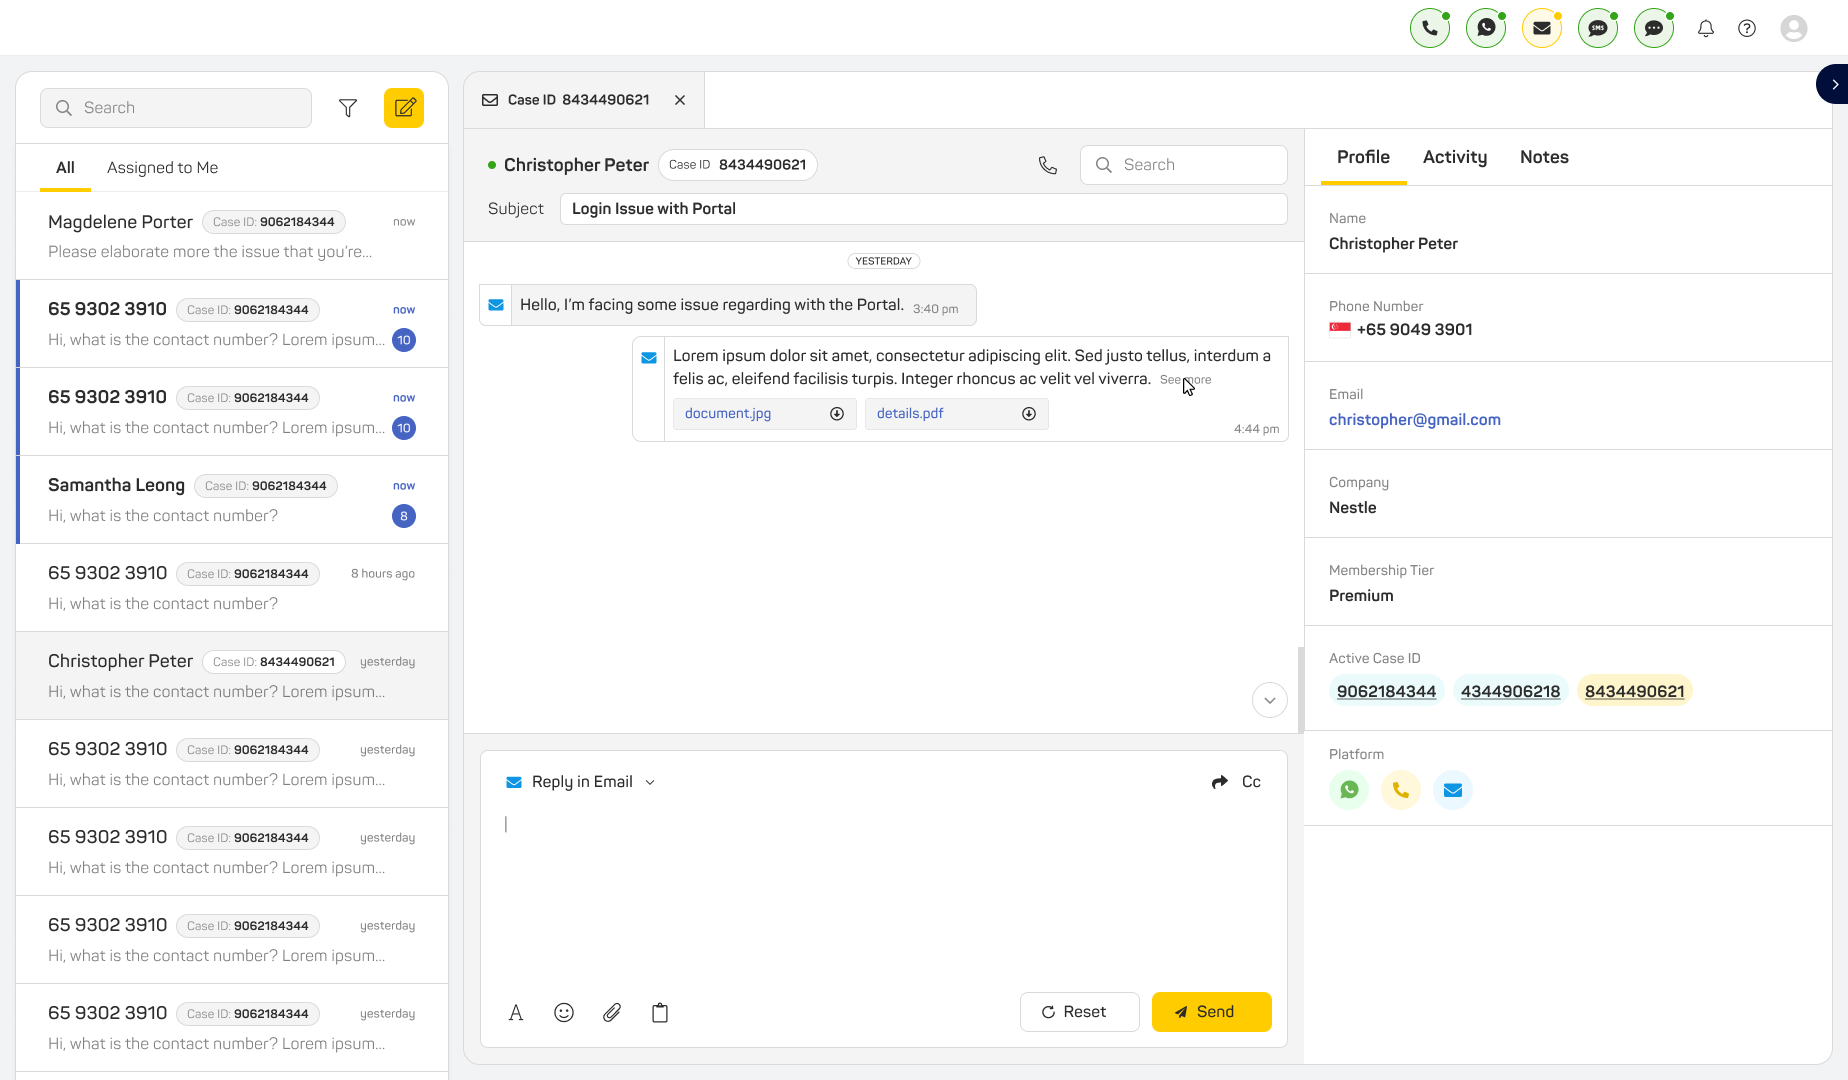The height and width of the screenshot is (1080, 1848).
Task: Click the scroll-to-bottom chevron in chat
Action: coord(1269,700)
